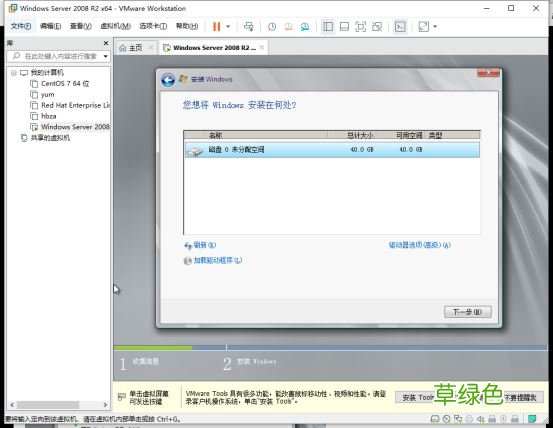Viewport: 553px width, 428px height.
Task: Close the library panel
Action: point(106,43)
